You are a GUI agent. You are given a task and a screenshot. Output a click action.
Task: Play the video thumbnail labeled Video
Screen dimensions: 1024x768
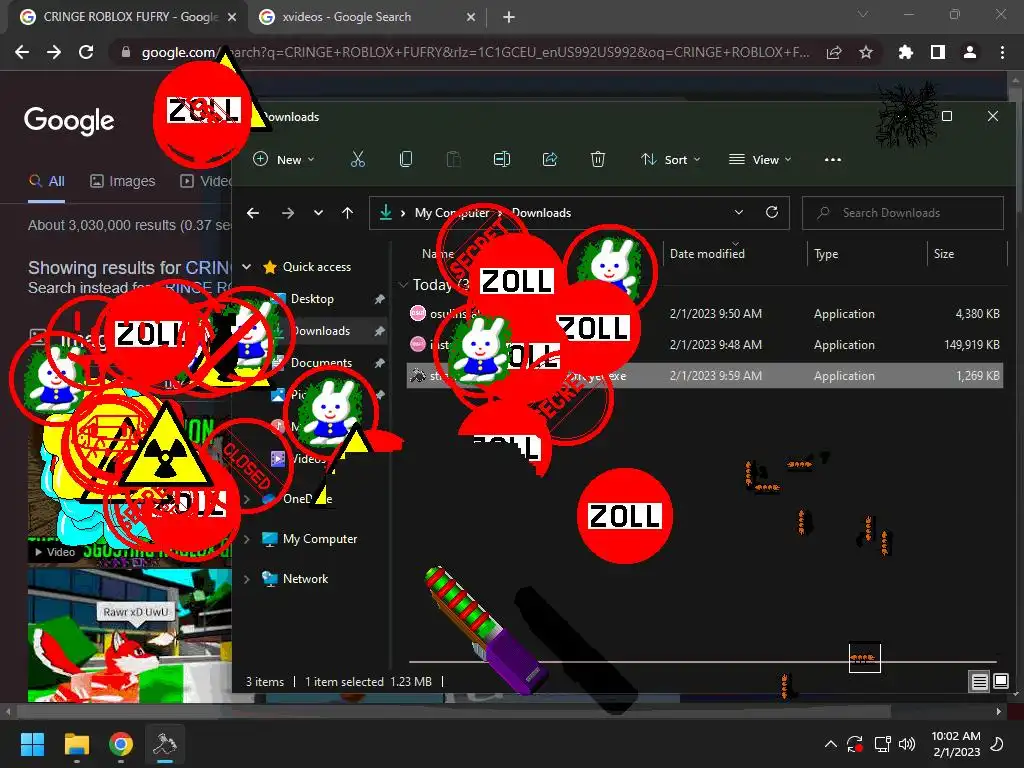[x=56, y=552]
